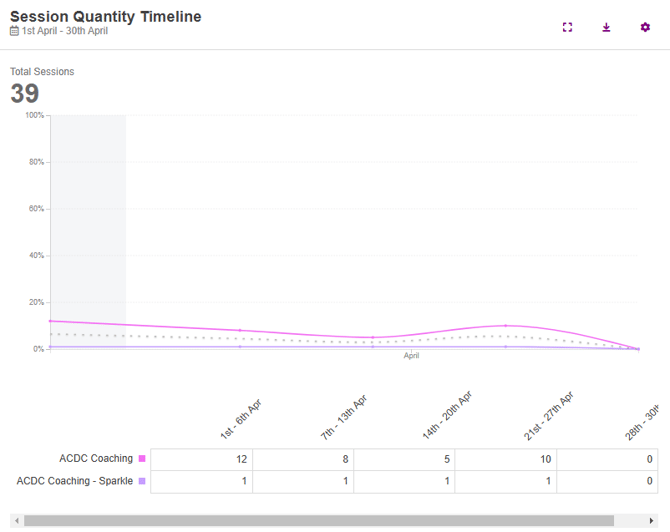Click the pink line's 21st - 27th Apr peak point
This screenshot has width=670, height=532.
pyautogui.click(x=506, y=325)
